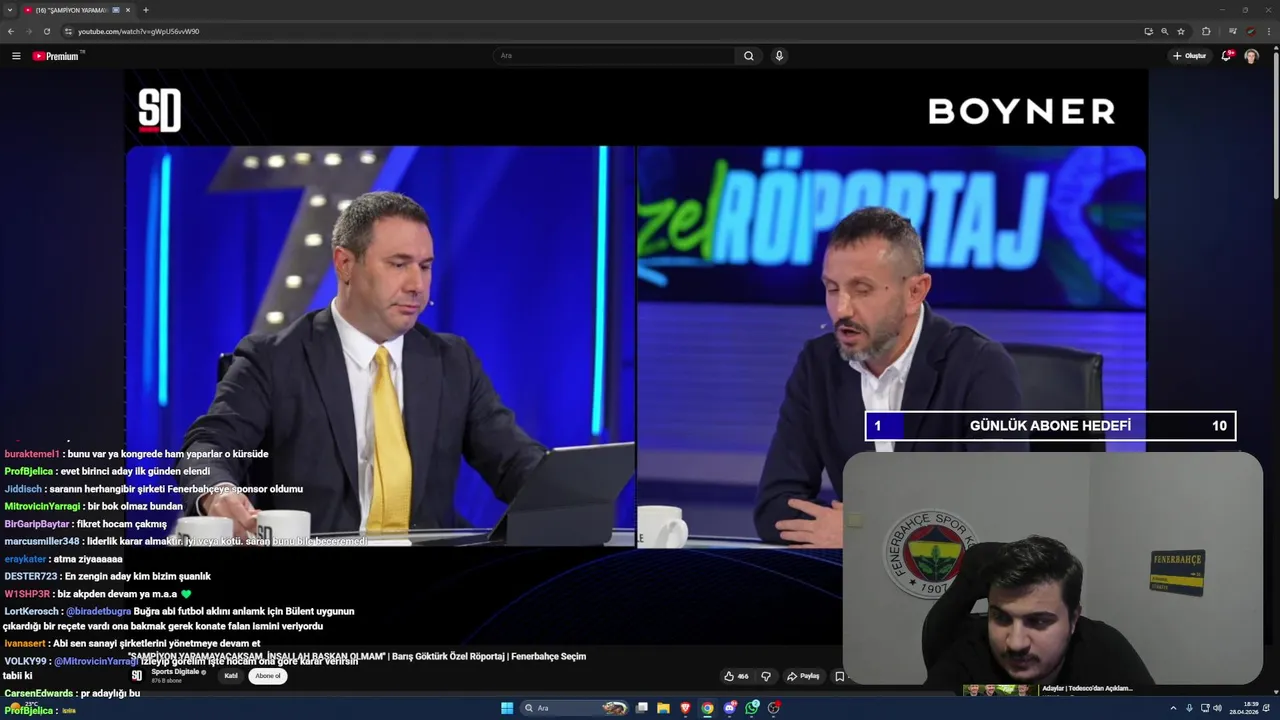Viewport: 1280px width, 720px height.
Task: Click the Oluştur create button
Action: pos(1190,56)
